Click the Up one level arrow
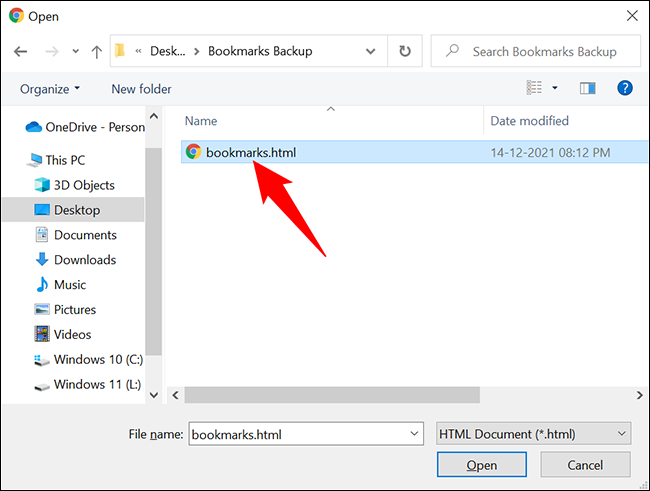Viewport: 650px width, 491px height. tap(96, 51)
